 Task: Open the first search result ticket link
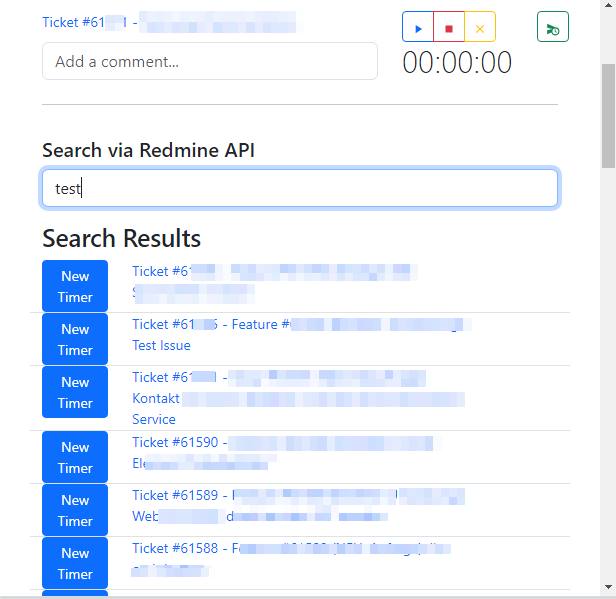[x=275, y=282]
